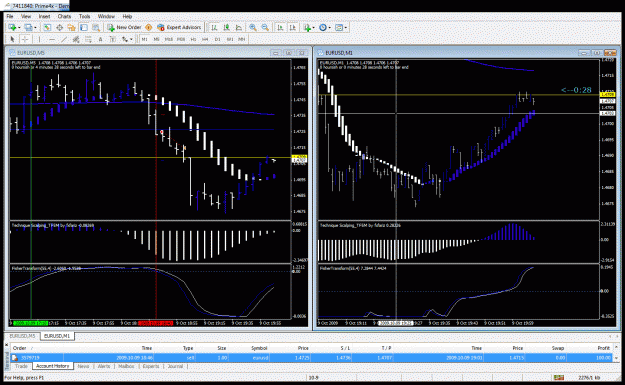Open the News tab in terminal

(83, 366)
